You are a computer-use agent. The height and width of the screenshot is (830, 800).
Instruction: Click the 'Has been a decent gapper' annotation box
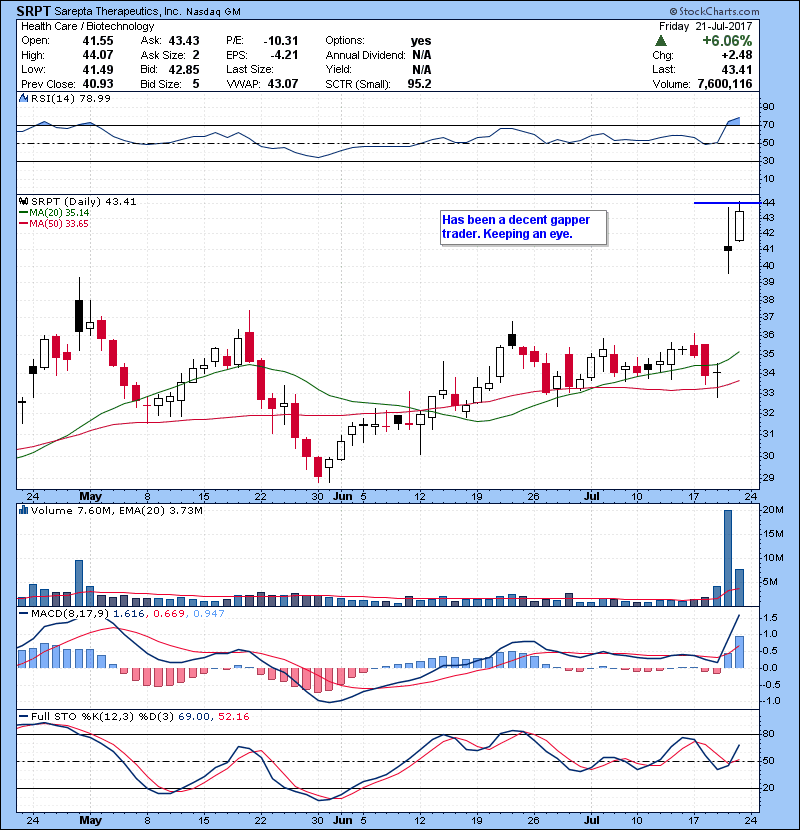(x=524, y=228)
